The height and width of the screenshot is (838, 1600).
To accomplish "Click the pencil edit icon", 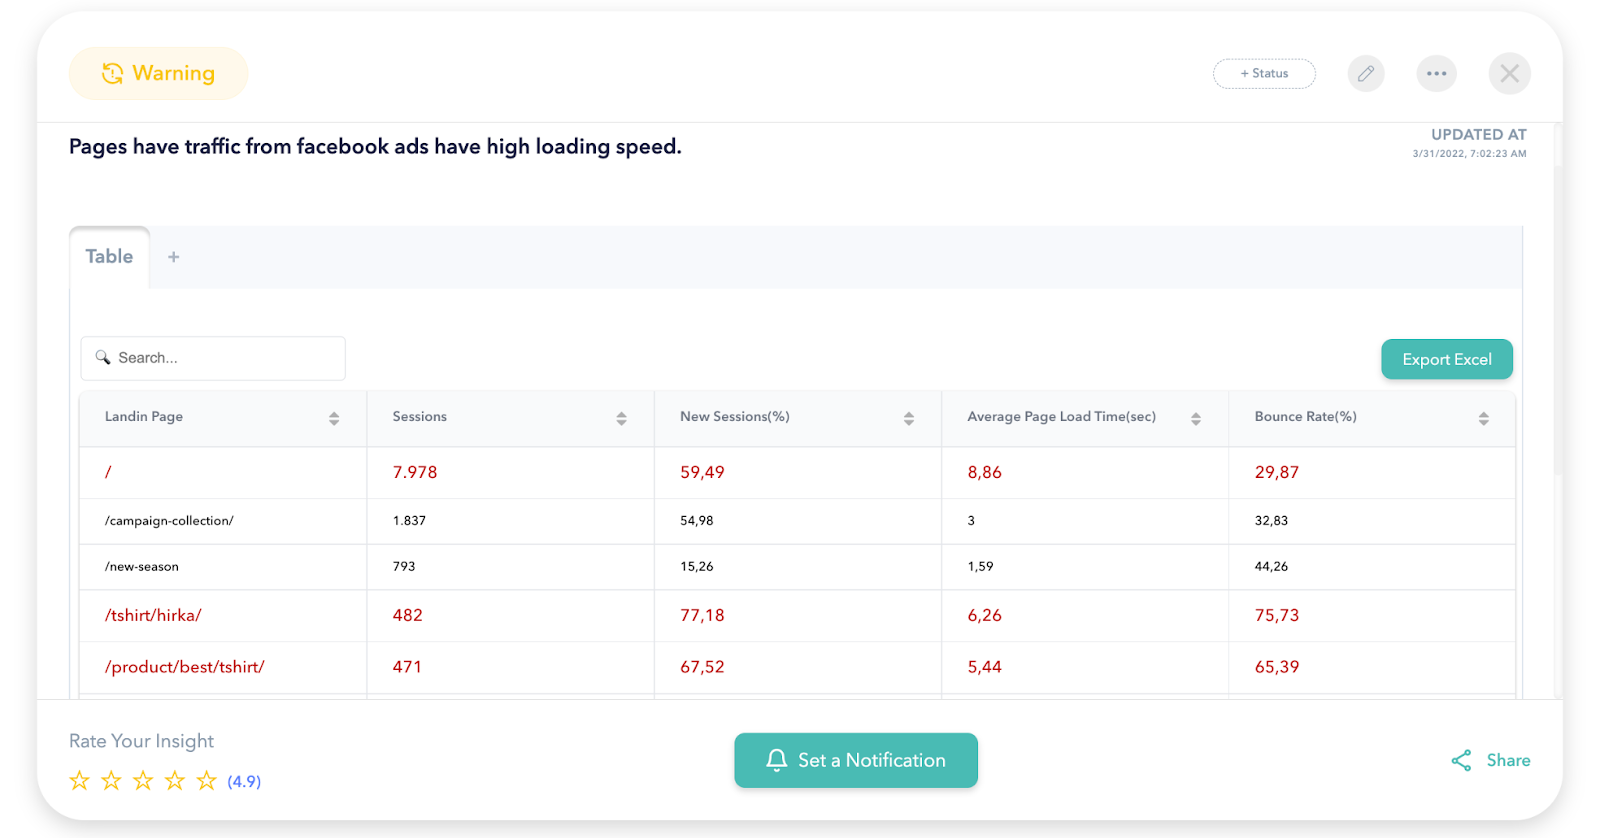I will pyautogui.click(x=1365, y=73).
